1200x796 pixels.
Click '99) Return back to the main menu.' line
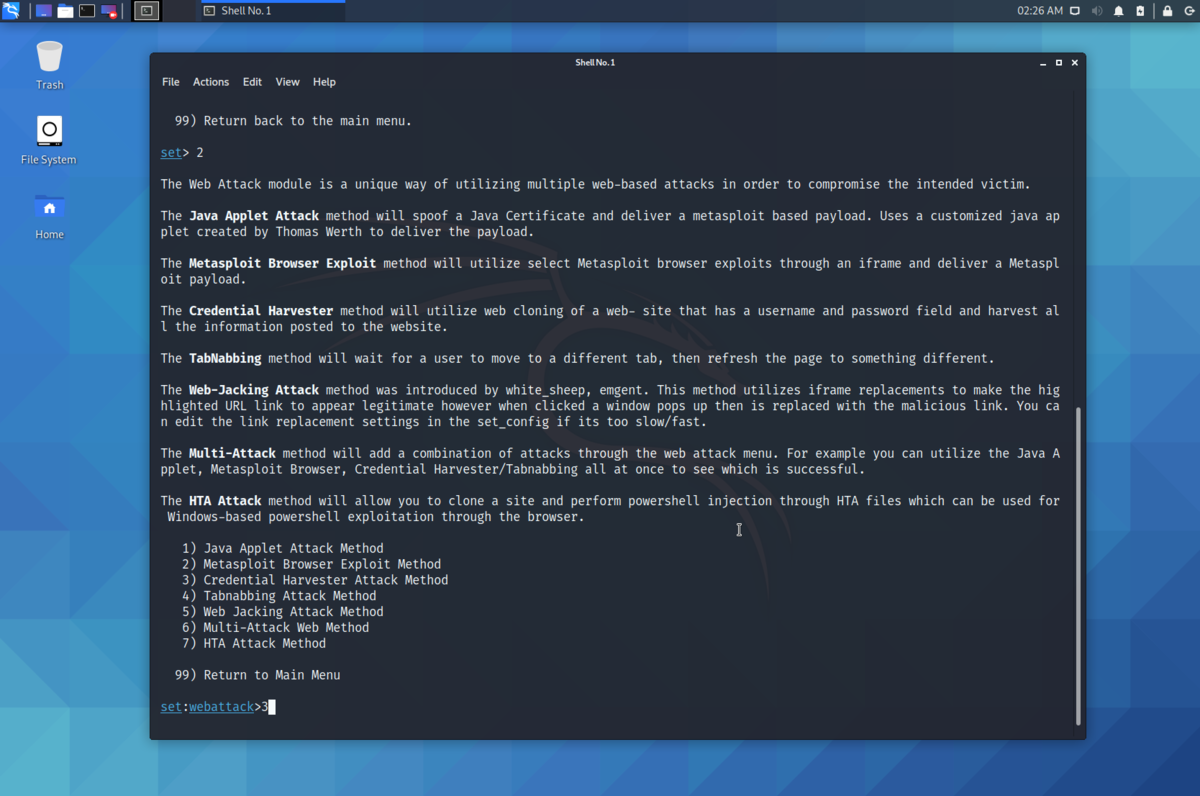point(293,121)
